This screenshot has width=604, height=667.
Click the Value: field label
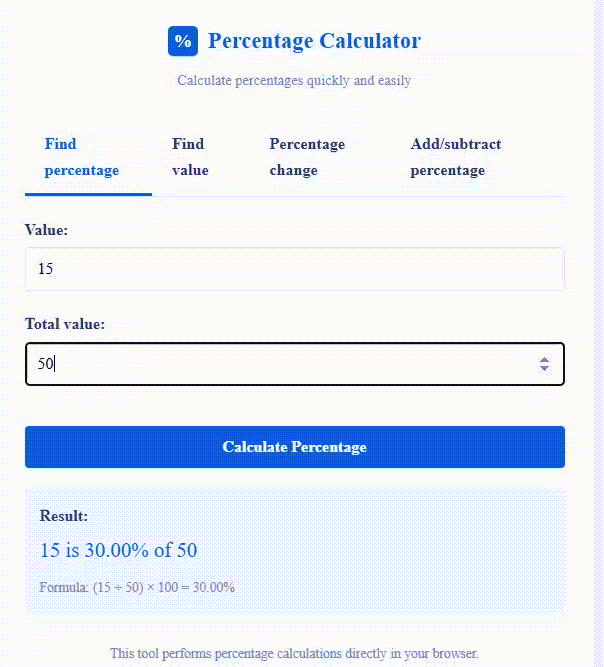point(46,230)
